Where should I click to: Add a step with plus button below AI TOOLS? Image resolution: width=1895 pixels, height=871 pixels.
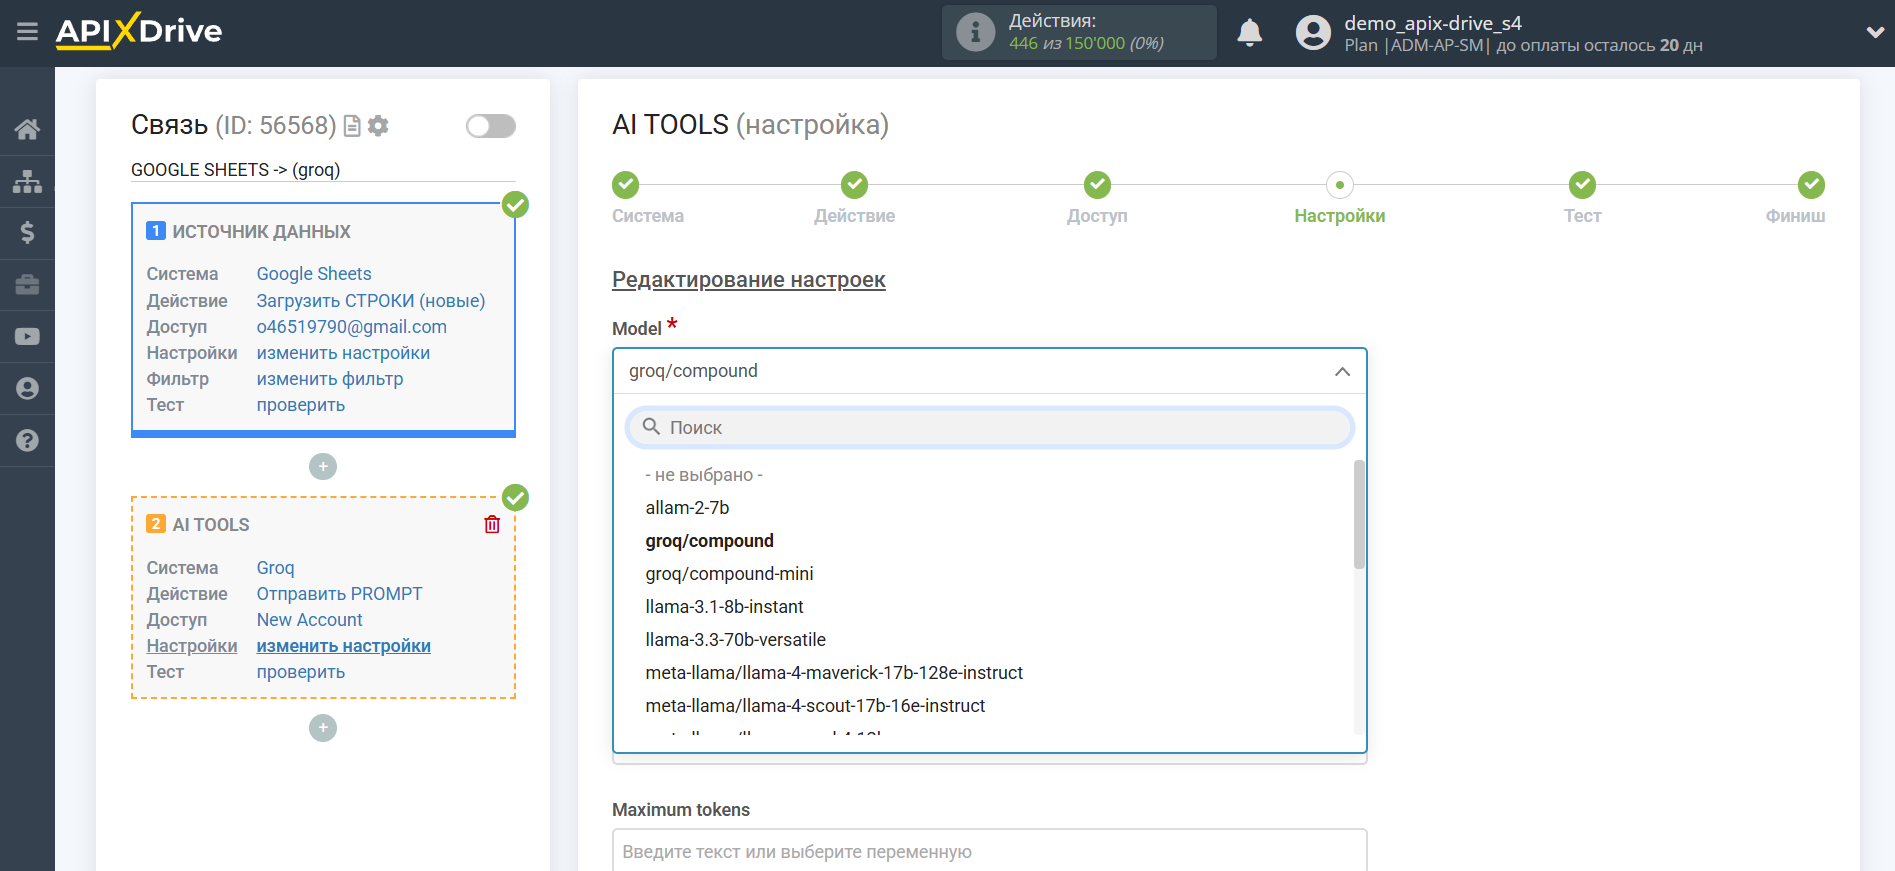tap(323, 728)
